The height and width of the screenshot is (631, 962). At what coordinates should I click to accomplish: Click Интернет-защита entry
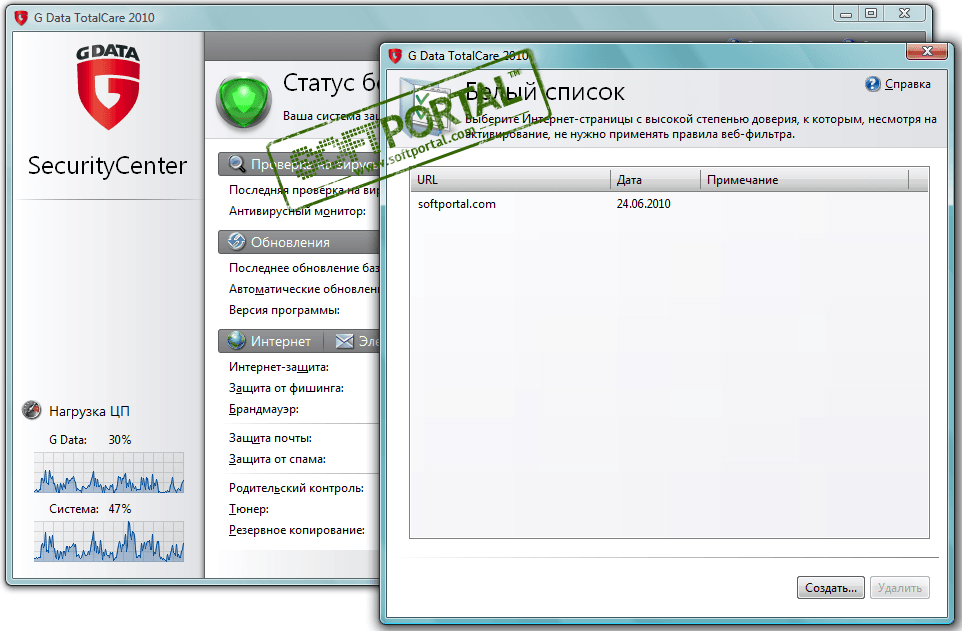(x=279, y=367)
